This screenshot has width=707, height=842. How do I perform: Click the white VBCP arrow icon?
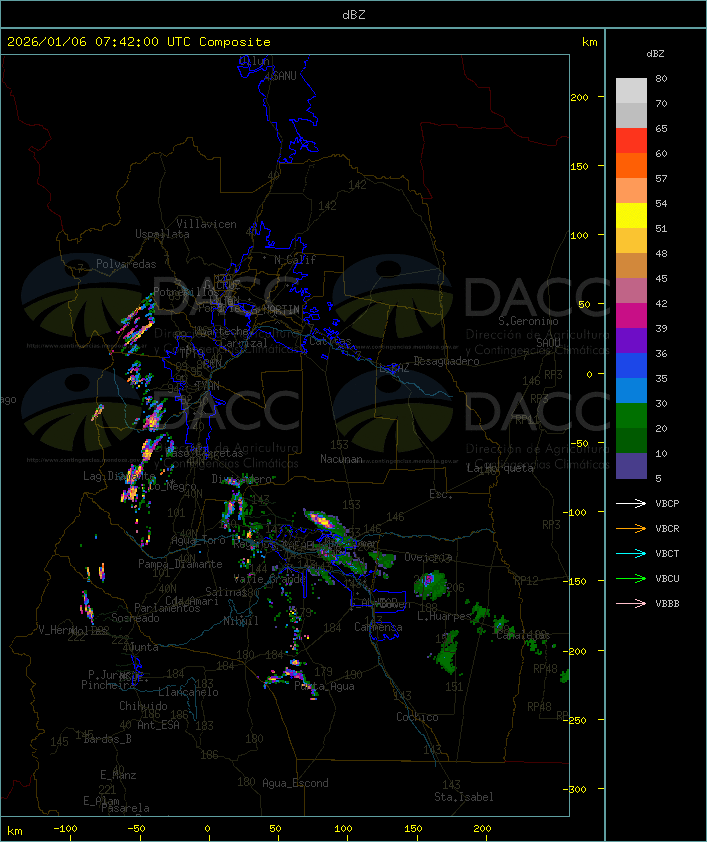click(x=631, y=504)
